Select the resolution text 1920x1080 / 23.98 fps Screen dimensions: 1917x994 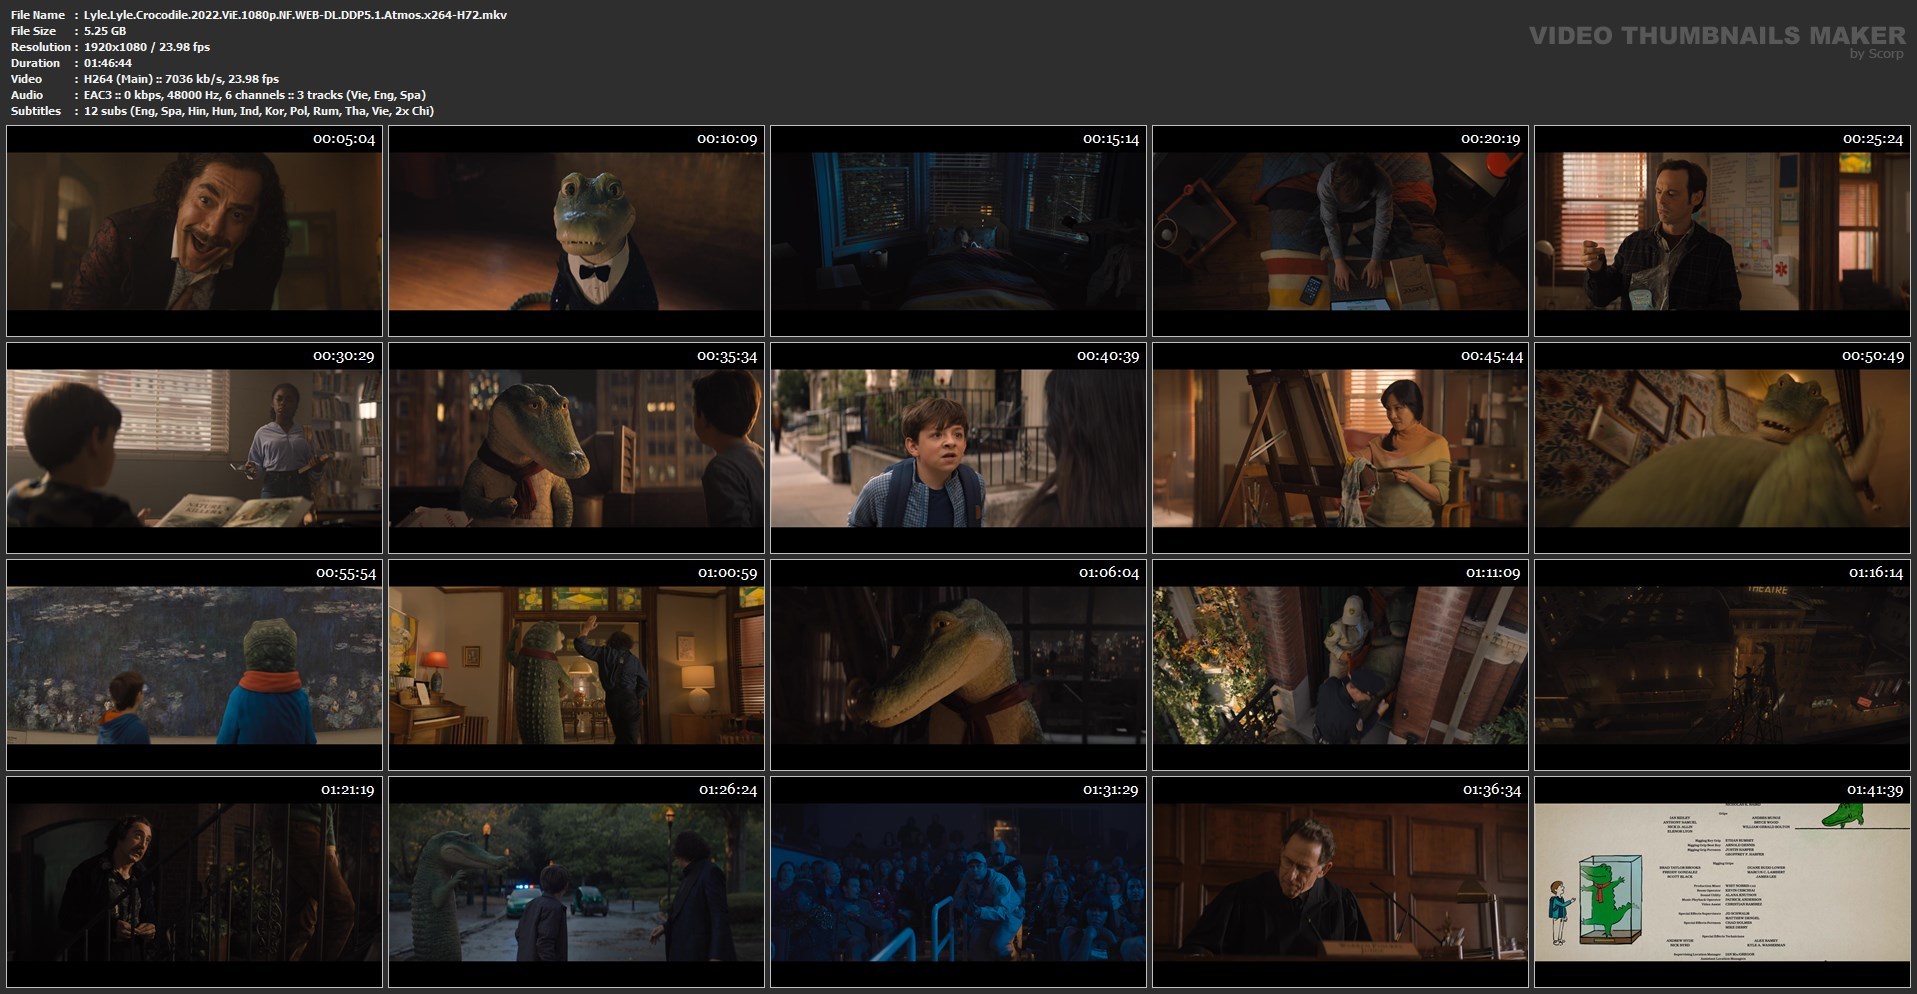147,47
